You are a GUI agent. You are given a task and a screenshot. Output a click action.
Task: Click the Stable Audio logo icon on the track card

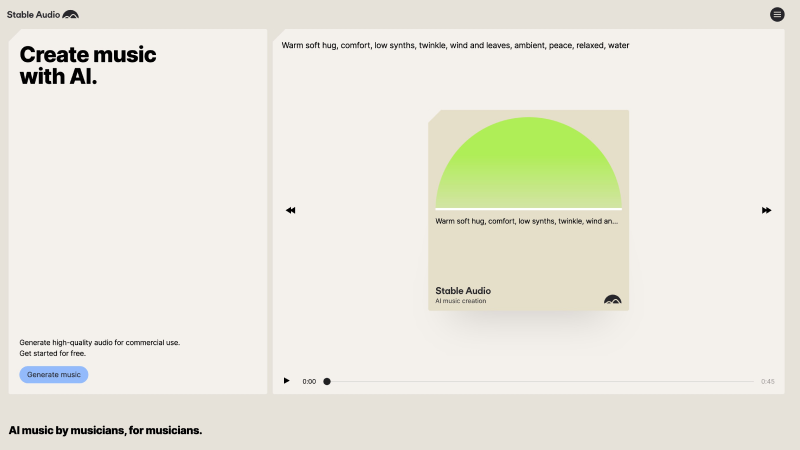pos(612,299)
